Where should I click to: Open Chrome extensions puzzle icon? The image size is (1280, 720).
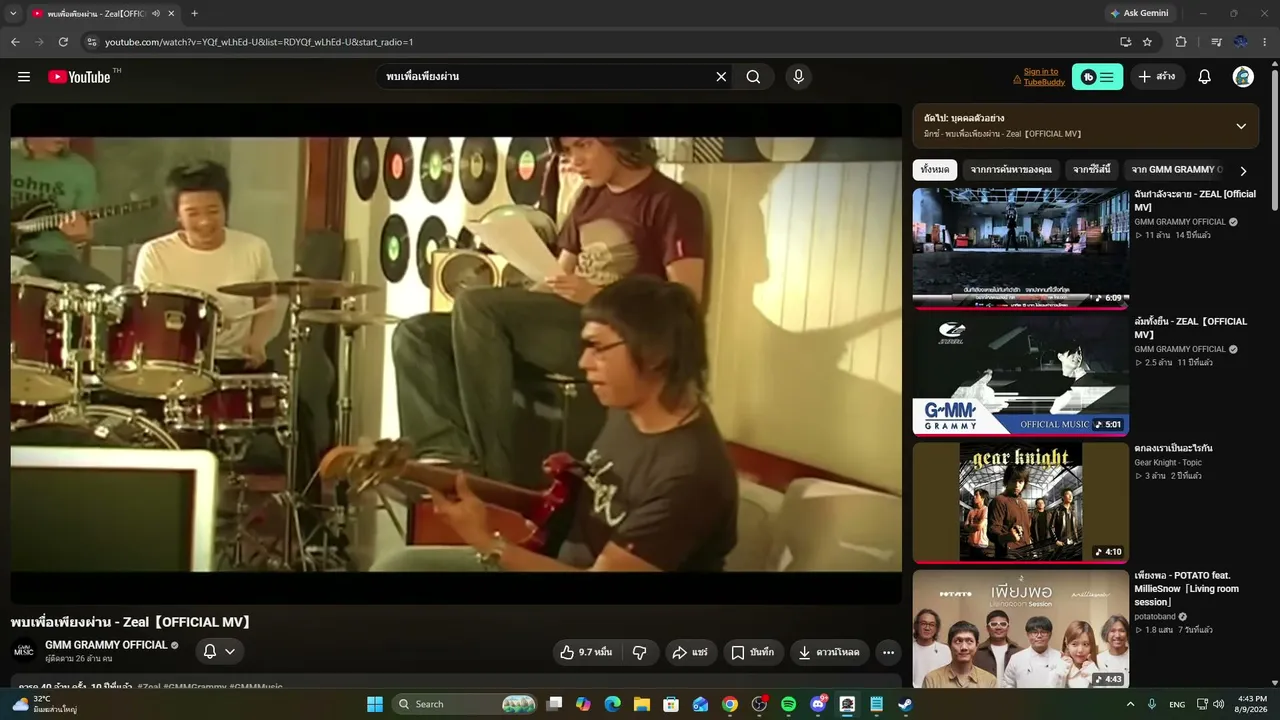1181,42
